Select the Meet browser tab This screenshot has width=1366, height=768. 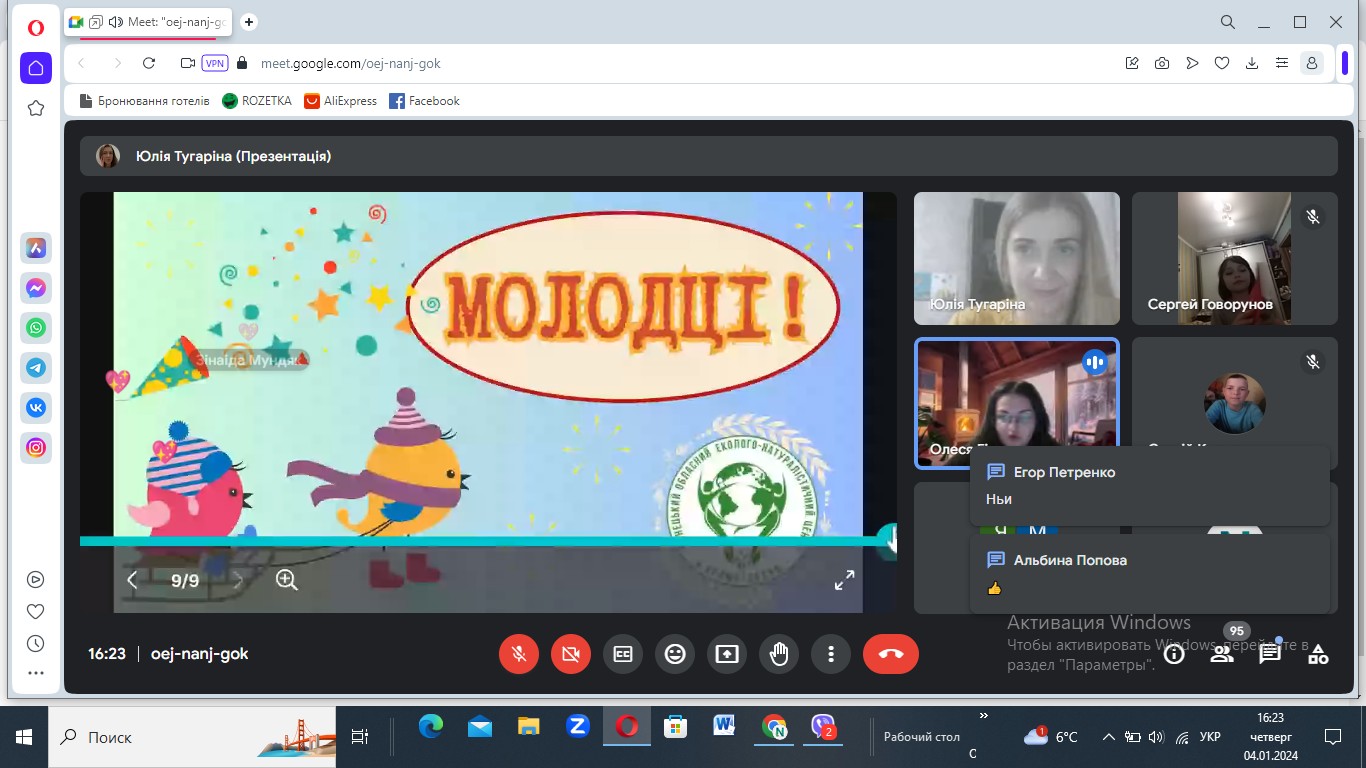click(x=150, y=22)
